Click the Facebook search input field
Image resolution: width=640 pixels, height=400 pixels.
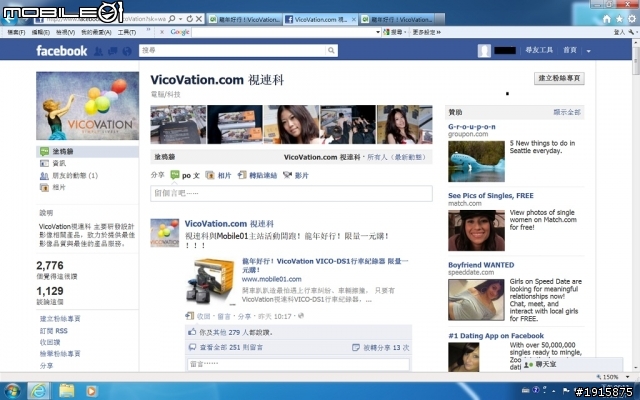233,50
